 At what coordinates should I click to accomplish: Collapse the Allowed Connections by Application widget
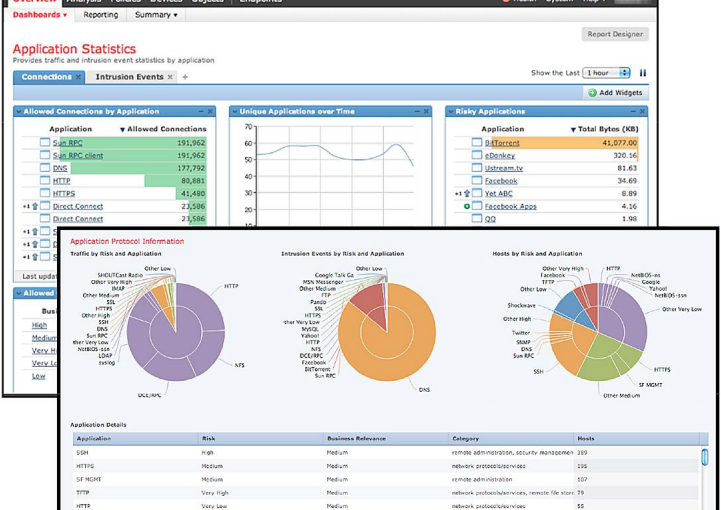pyautogui.click(x=201, y=112)
